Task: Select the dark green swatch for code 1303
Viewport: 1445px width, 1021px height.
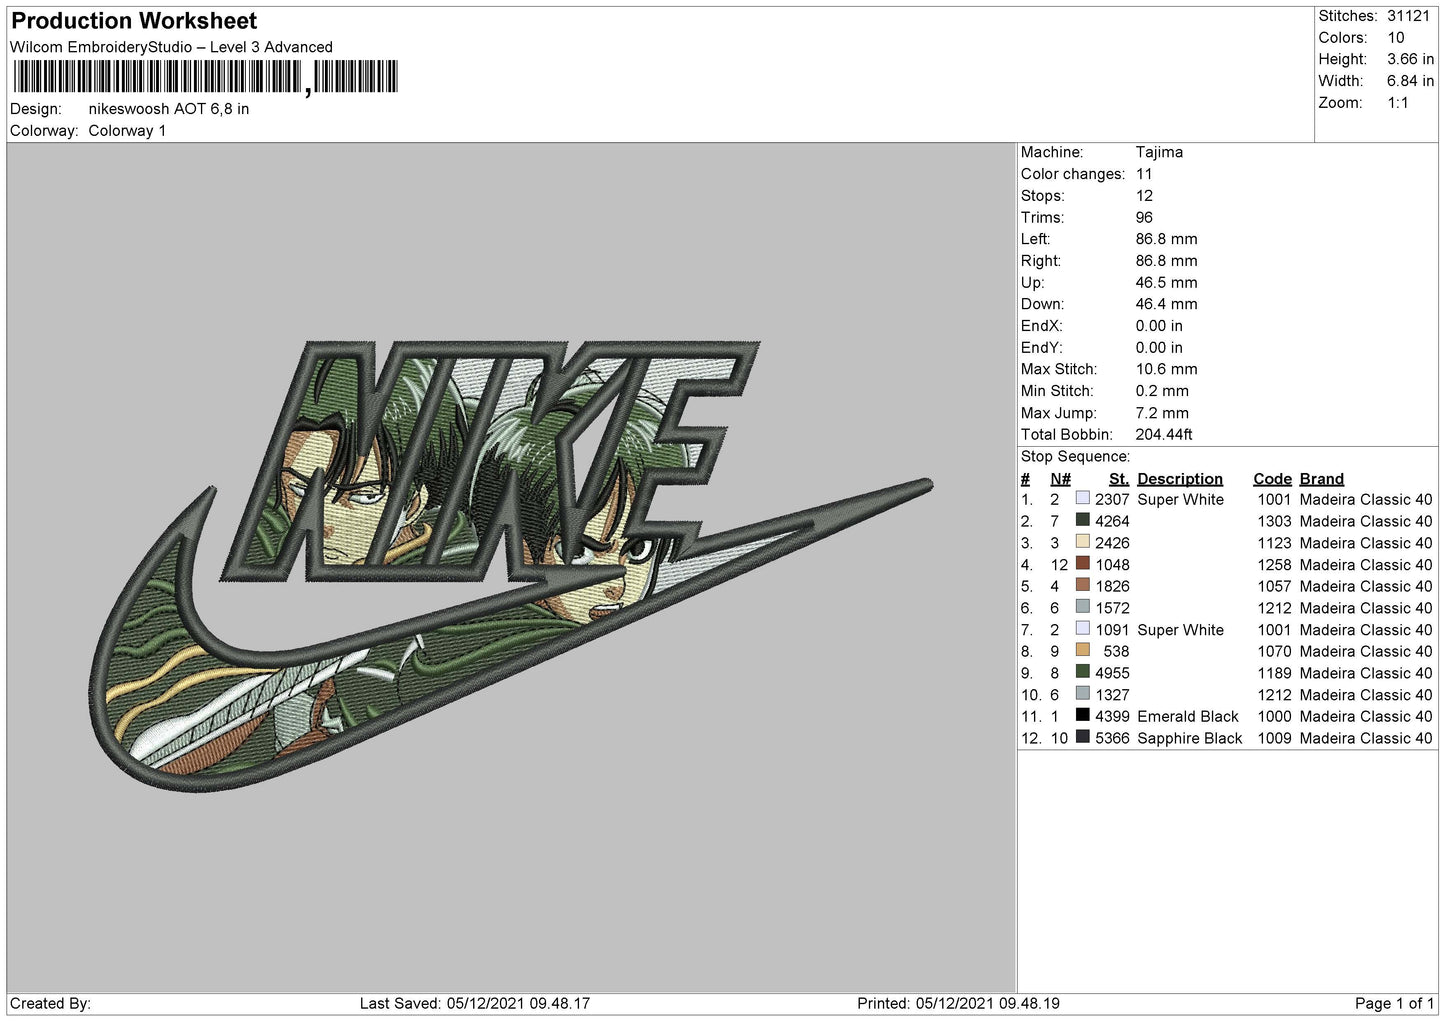Action: pos(1082,520)
